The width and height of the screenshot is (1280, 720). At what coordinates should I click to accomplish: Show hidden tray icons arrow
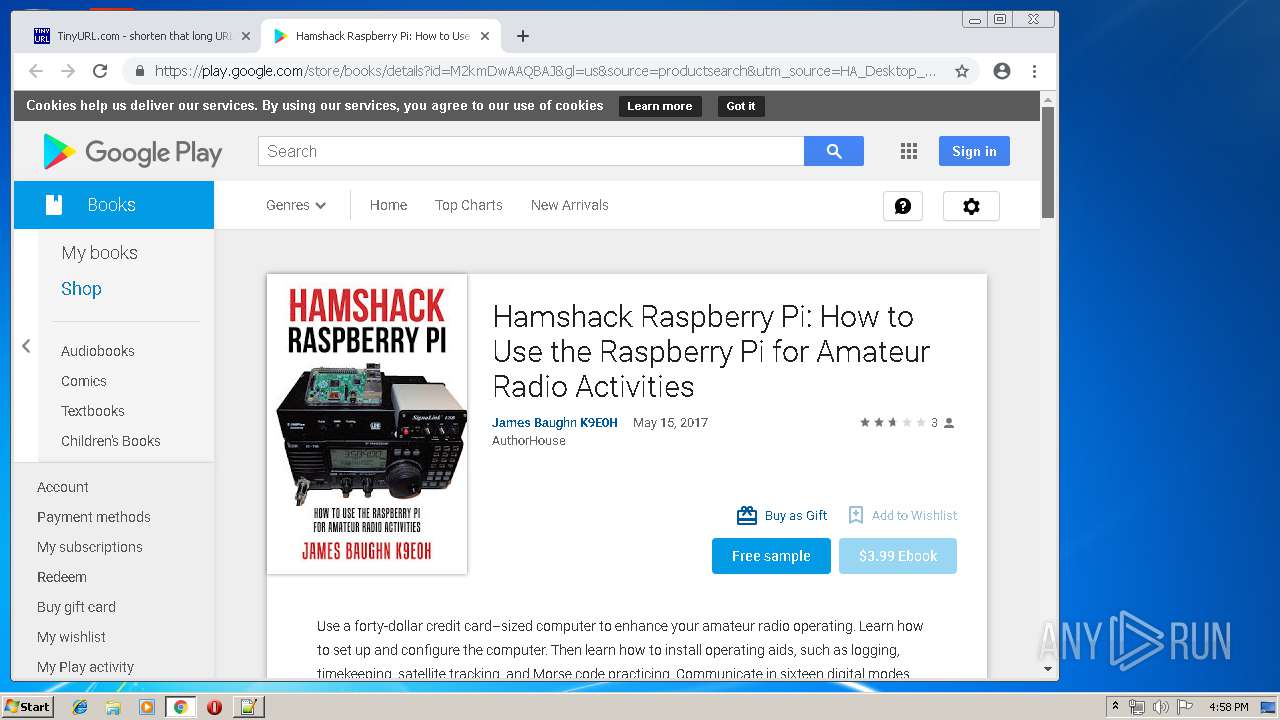(1115, 707)
